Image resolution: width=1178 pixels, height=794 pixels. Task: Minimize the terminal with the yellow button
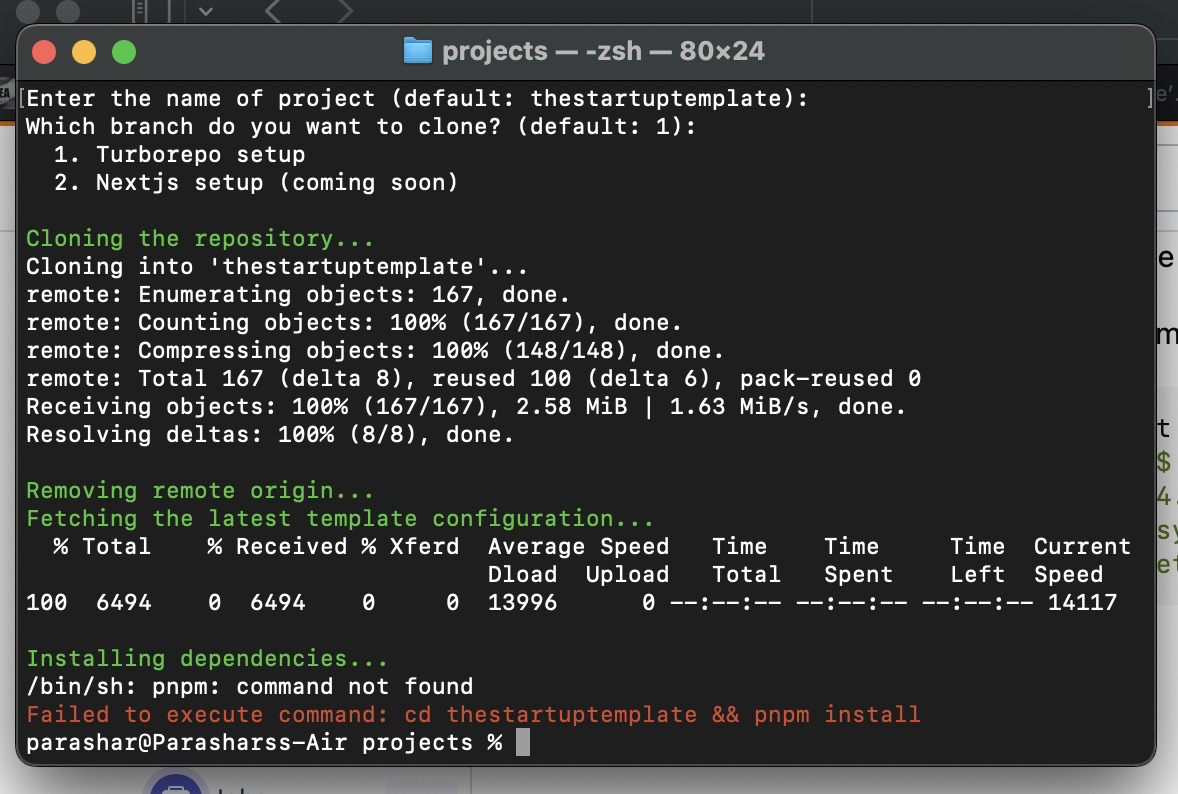84,52
